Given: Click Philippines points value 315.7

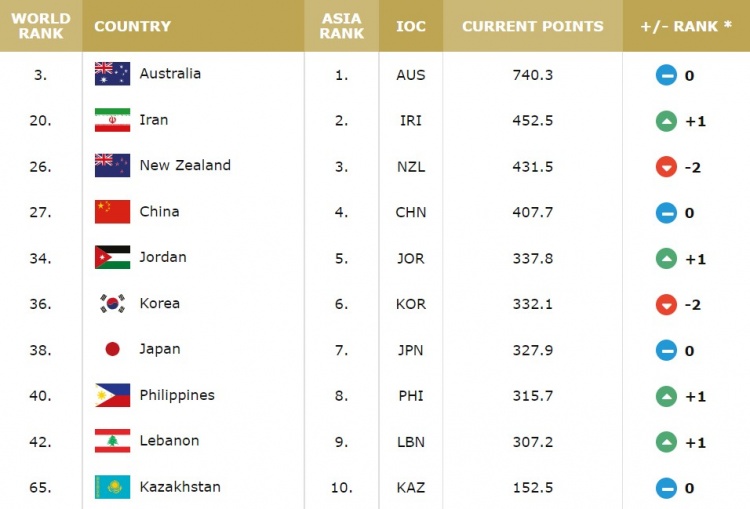Looking at the screenshot, I should 533,396.
